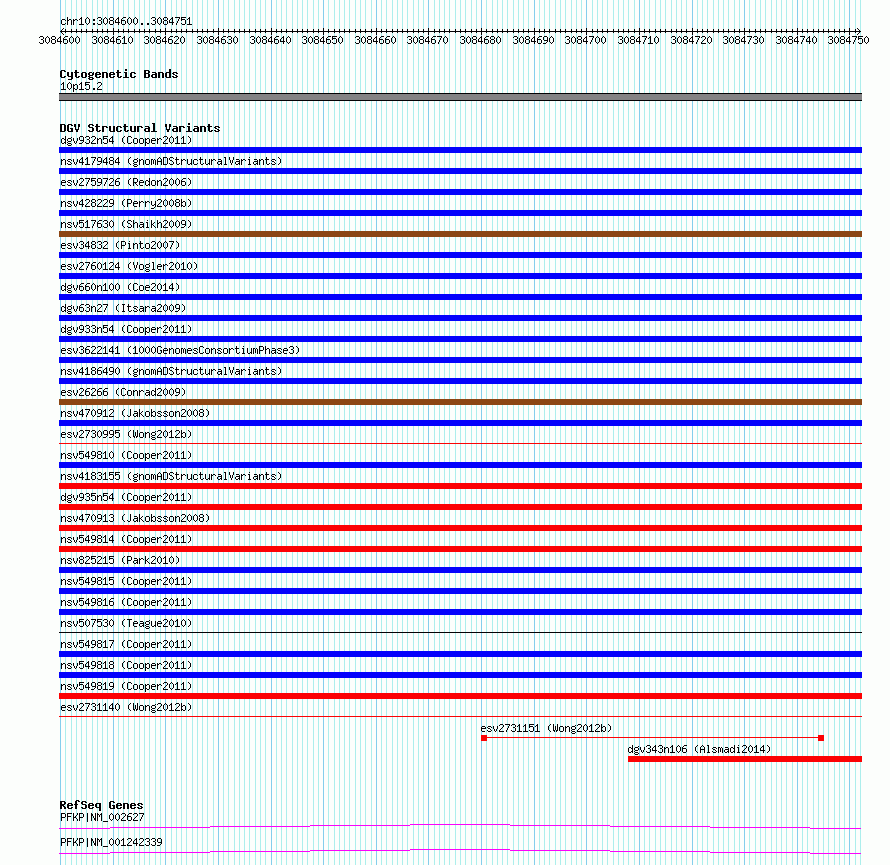Click the Cytogenetic Bands track heading
This screenshot has height=865, width=890.
tap(119, 74)
